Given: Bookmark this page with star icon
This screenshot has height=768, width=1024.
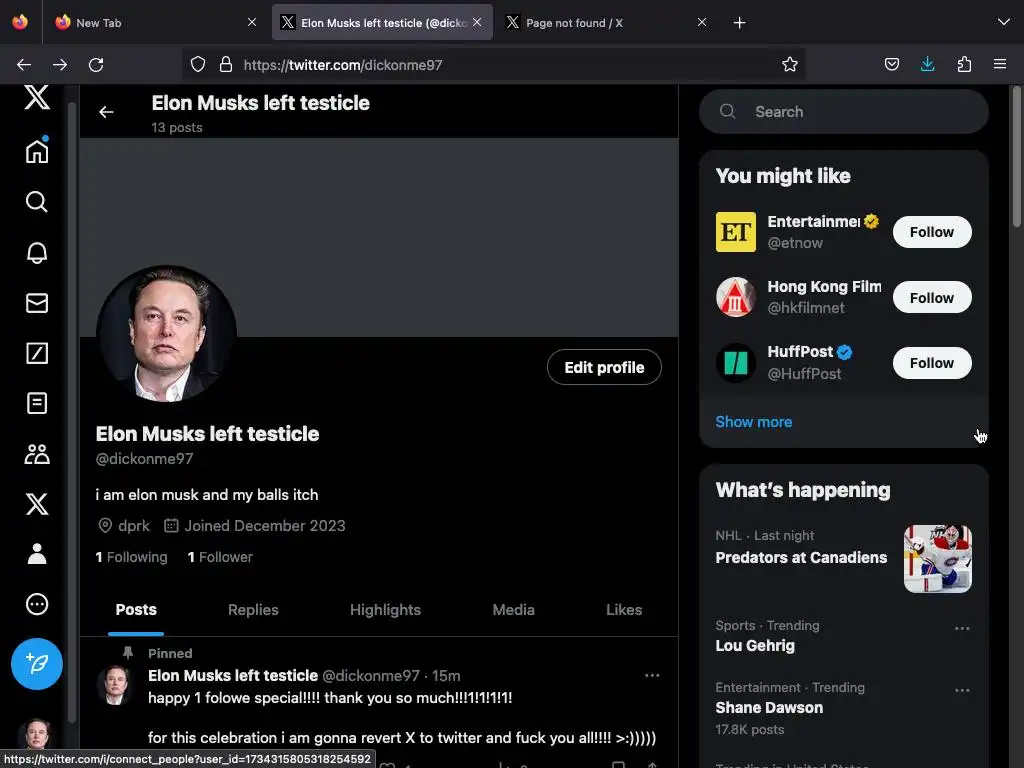Looking at the screenshot, I should [790, 65].
